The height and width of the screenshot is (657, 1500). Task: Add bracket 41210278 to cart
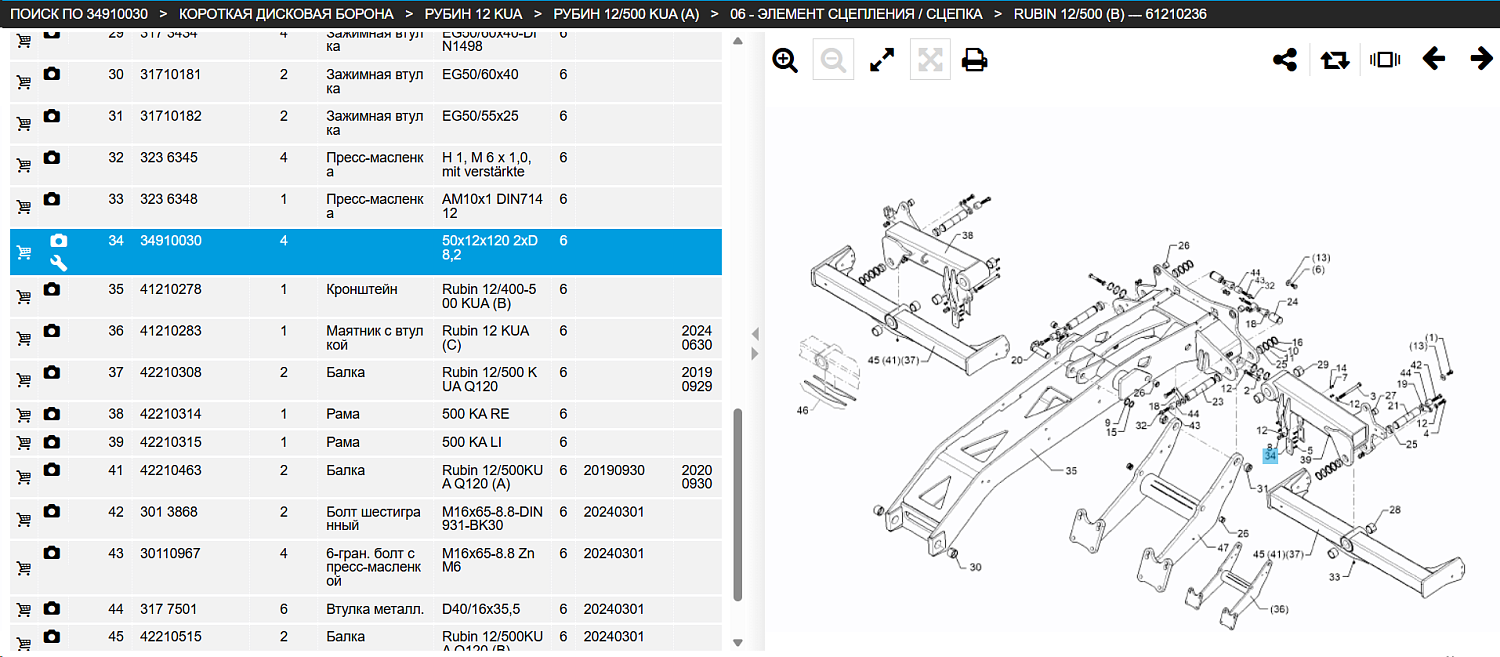(24, 296)
